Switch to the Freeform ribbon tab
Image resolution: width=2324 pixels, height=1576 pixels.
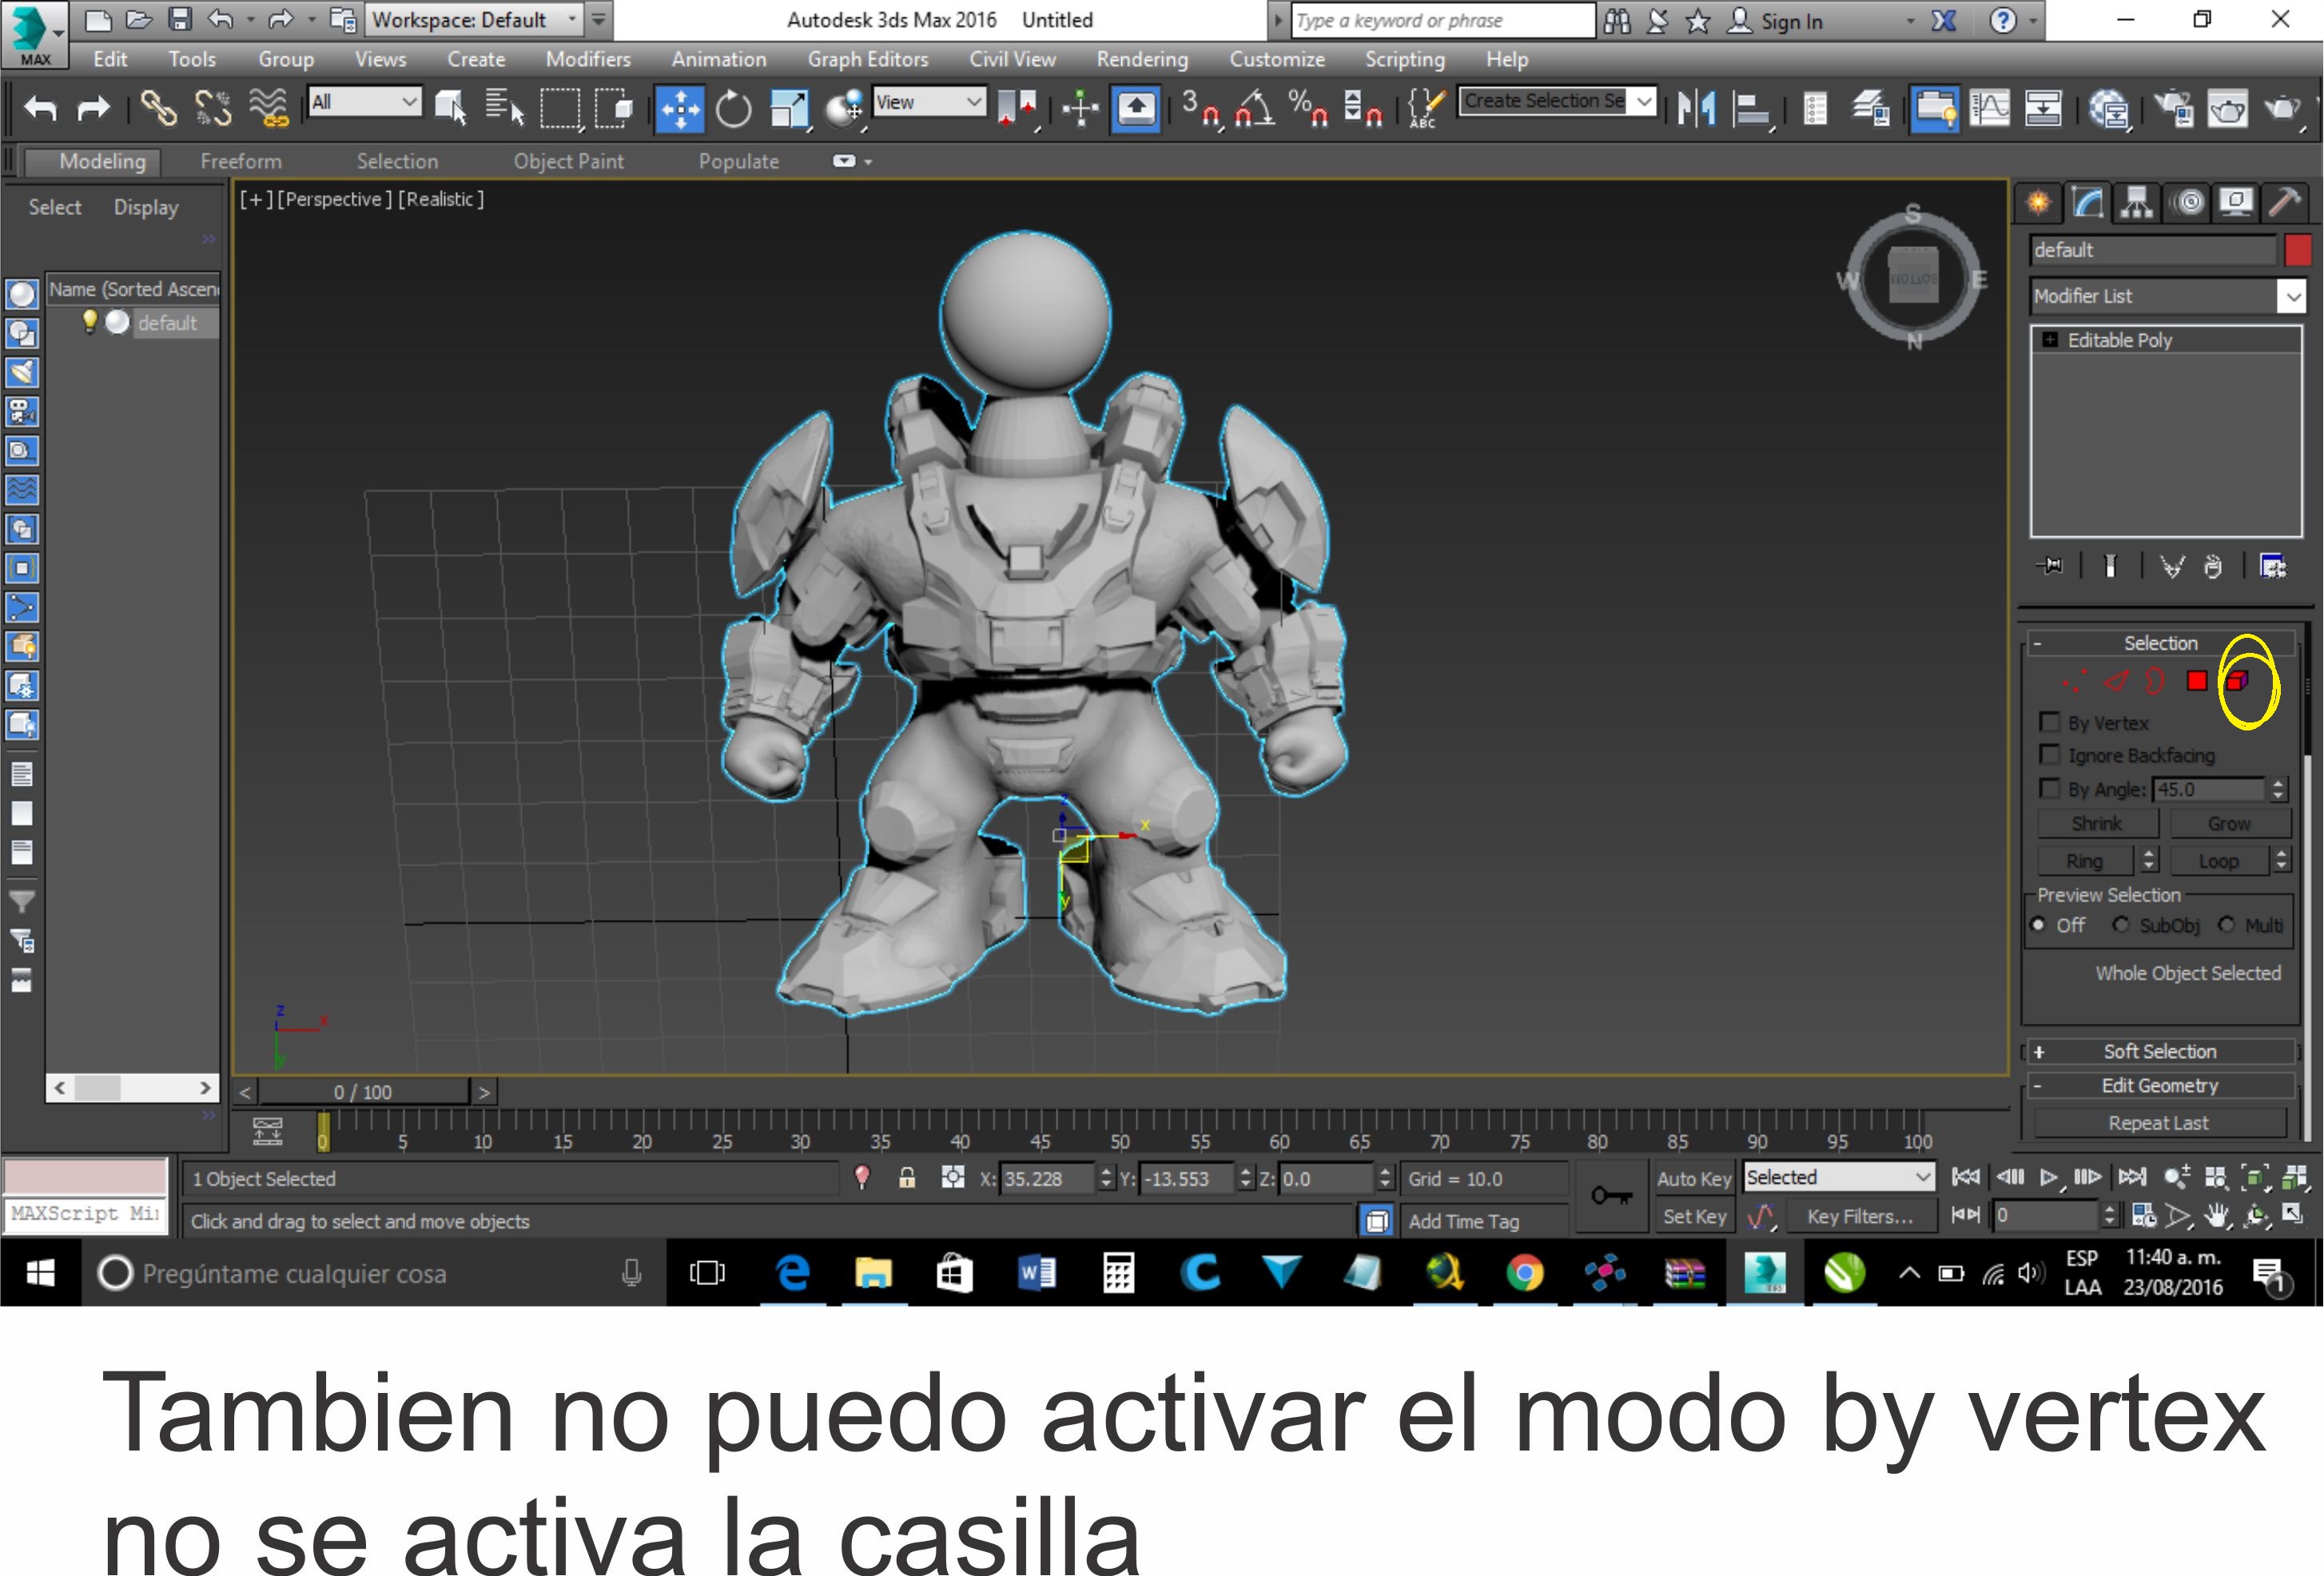[240, 161]
